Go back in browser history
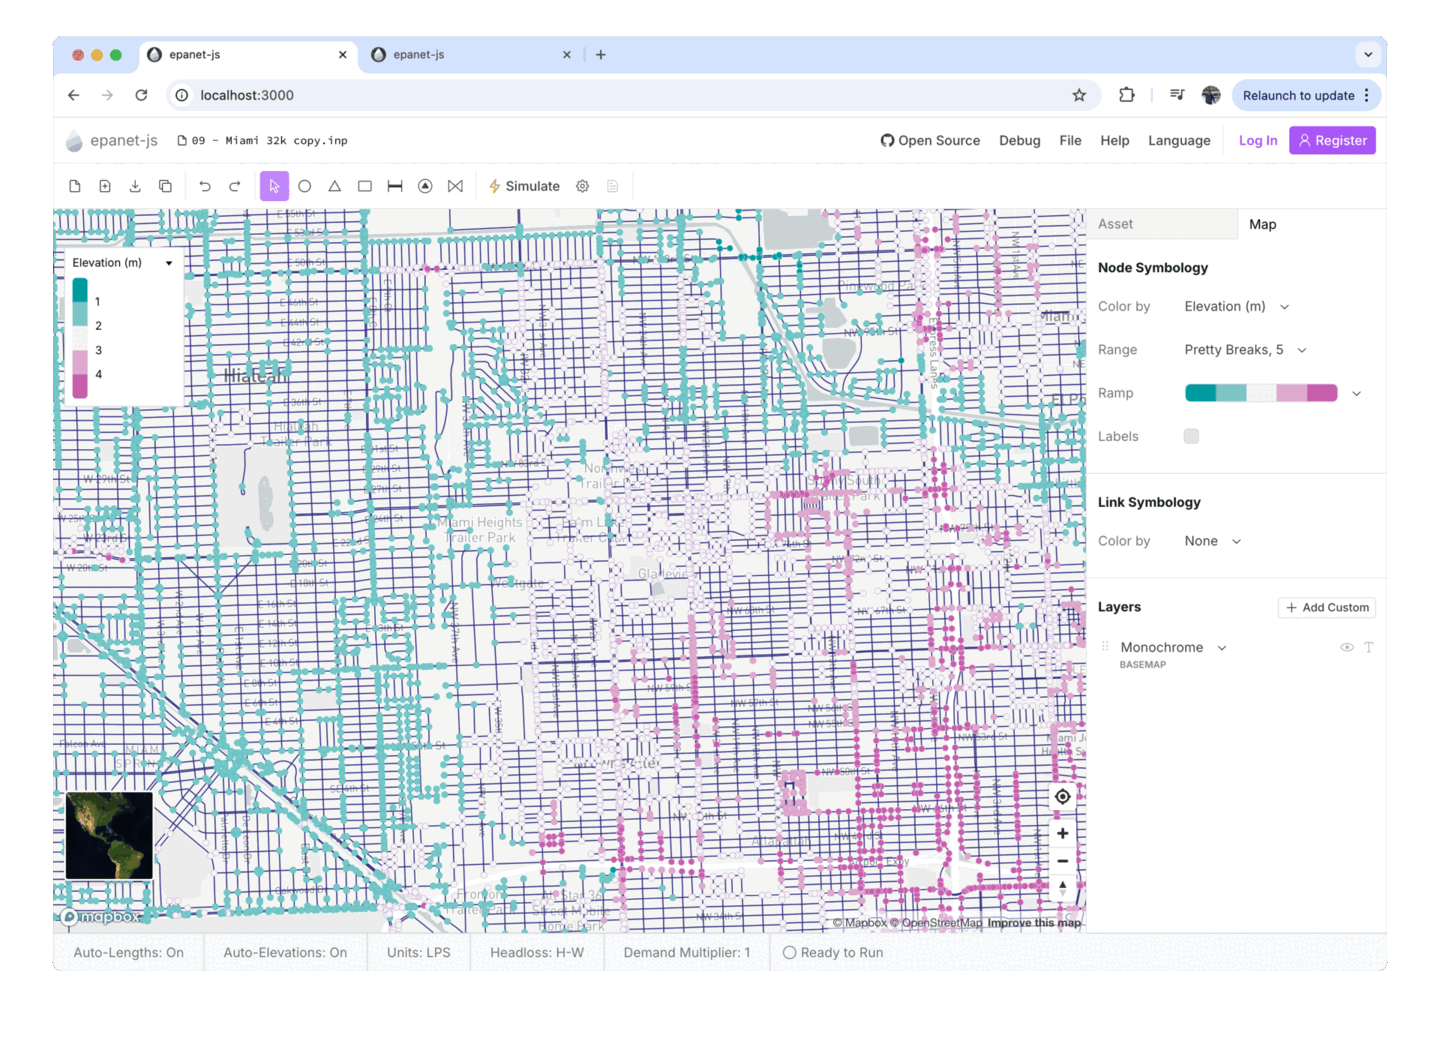This screenshot has width=1440, height=1041. (x=74, y=95)
